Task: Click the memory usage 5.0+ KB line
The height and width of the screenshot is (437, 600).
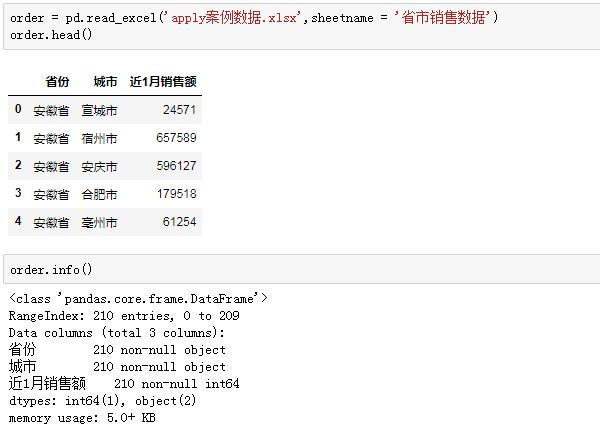Action: click(x=82, y=417)
